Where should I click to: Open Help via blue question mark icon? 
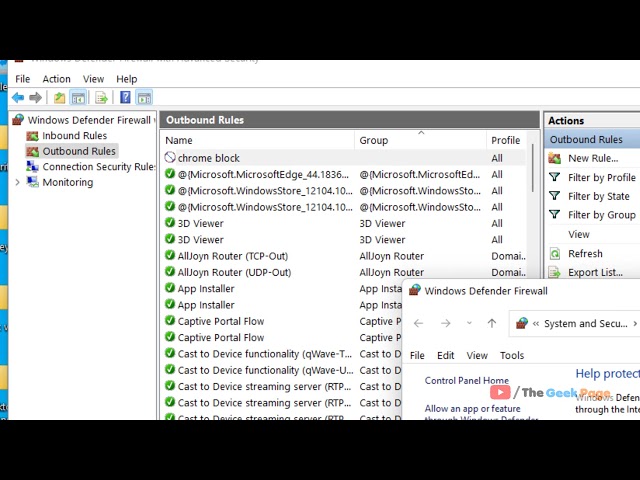pyautogui.click(x=125, y=98)
